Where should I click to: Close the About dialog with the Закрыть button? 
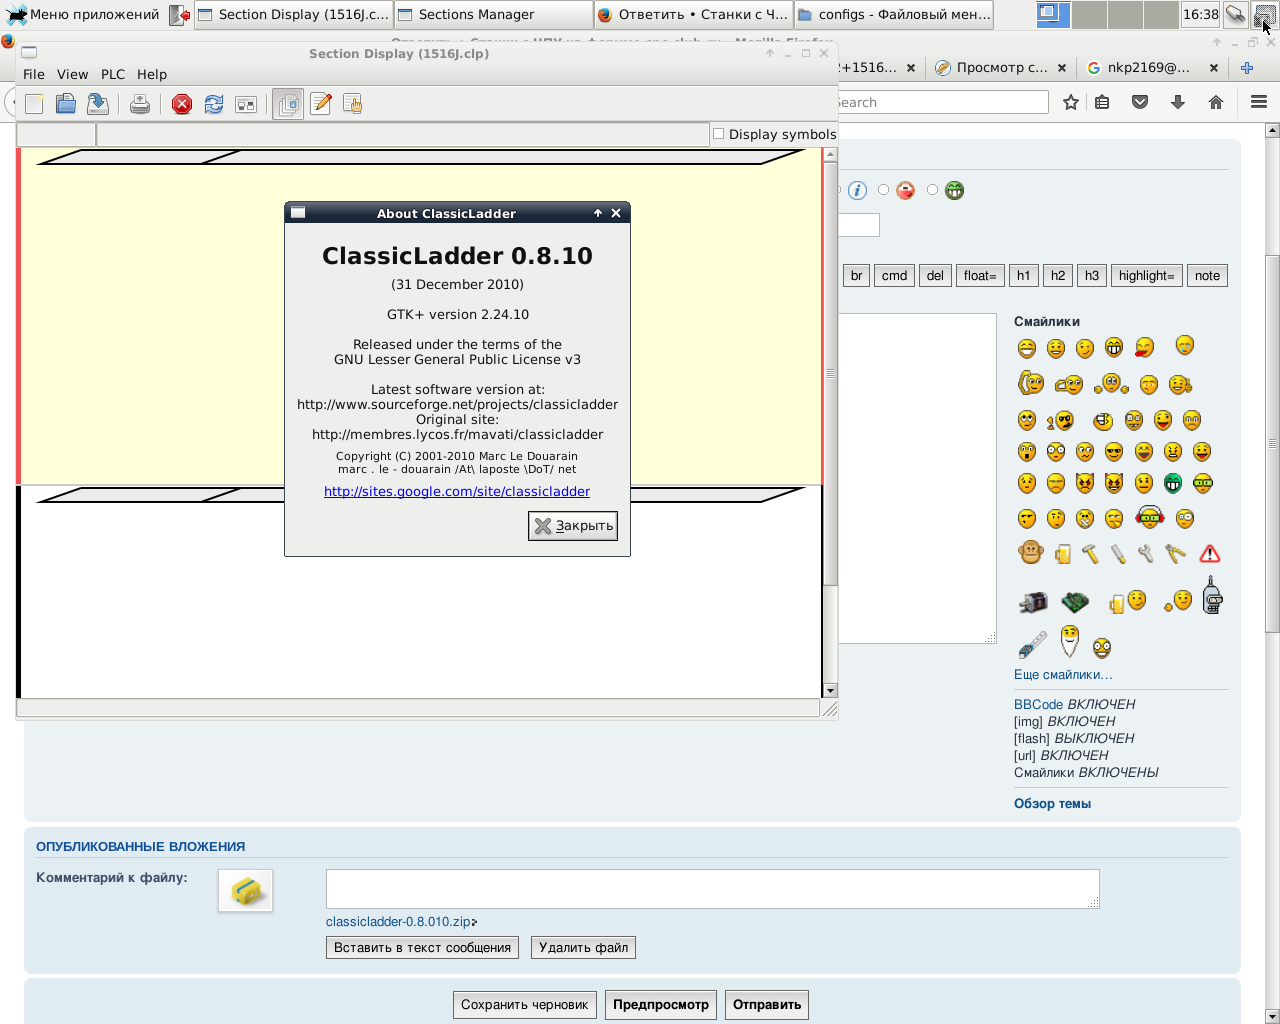click(x=573, y=526)
